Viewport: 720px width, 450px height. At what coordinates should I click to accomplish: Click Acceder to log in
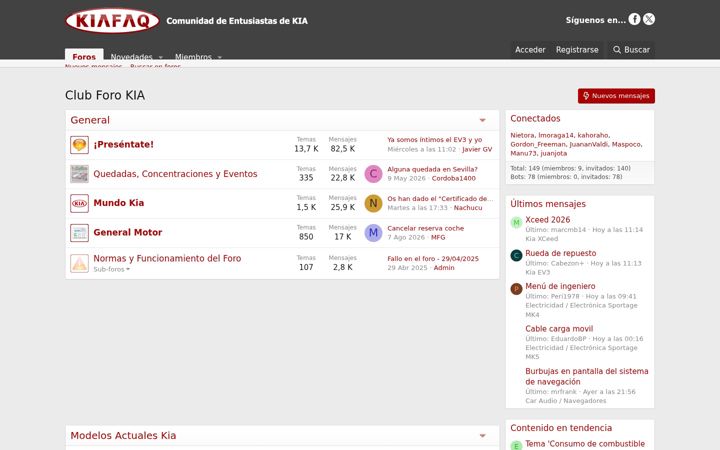tap(530, 50)
